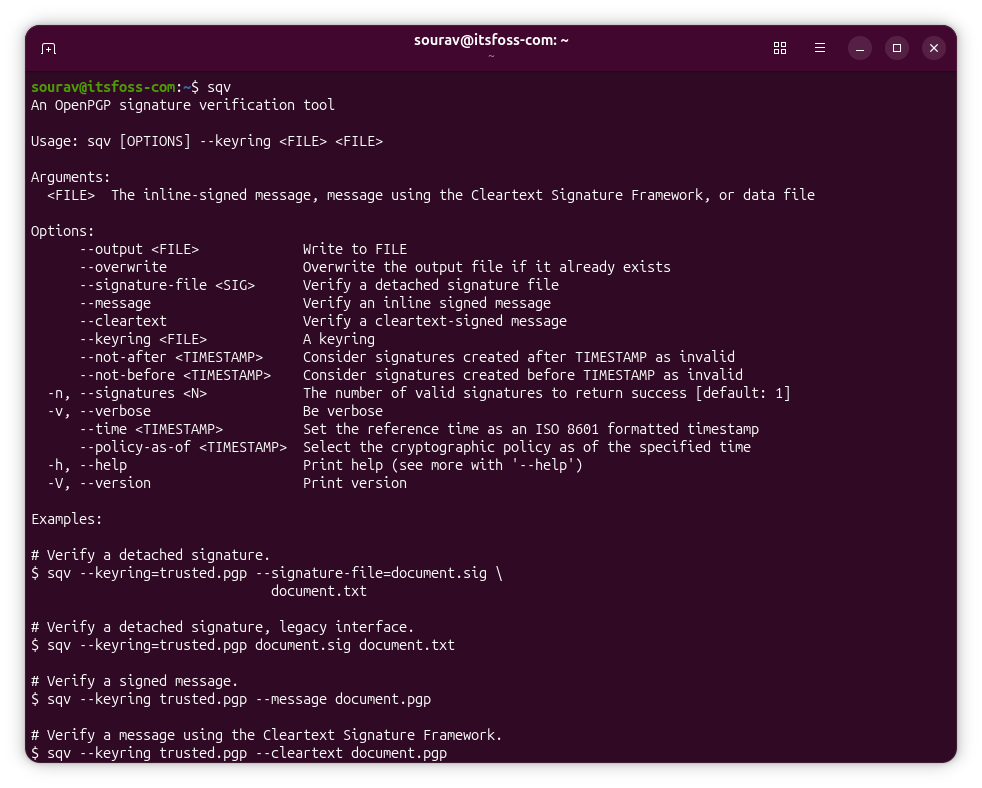Click the -V, --version option
The width and height of the screenshot is (982, 788).
pyautogui.click(x=99, y=484)
